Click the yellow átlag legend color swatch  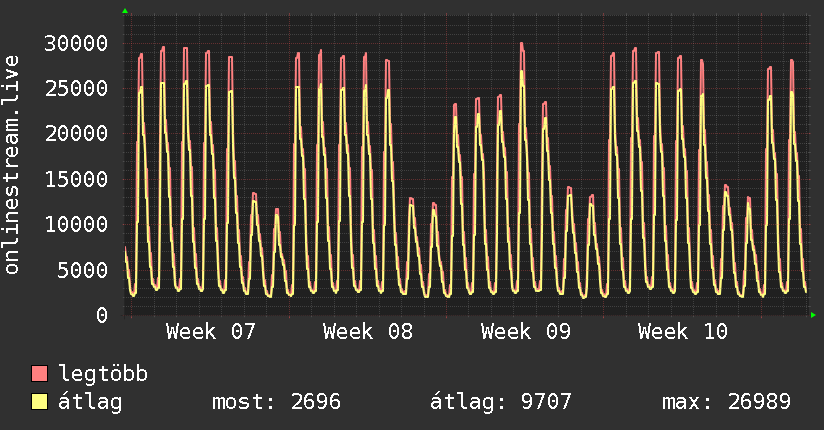pos(40,402)
